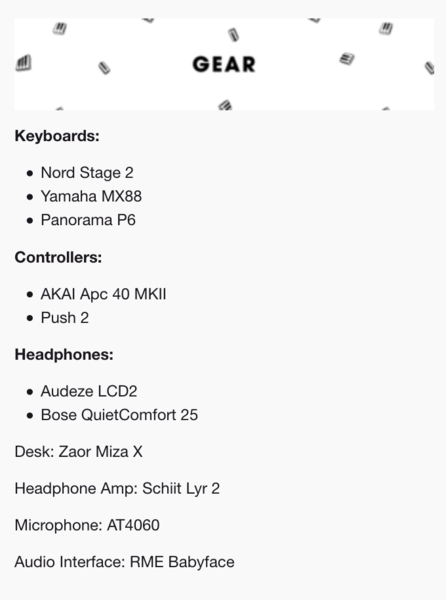Image resolution: width=446 pixels, height=600 pixels.
Task: Select the Audeze LCD2 entry
Action: click(89, 391)
